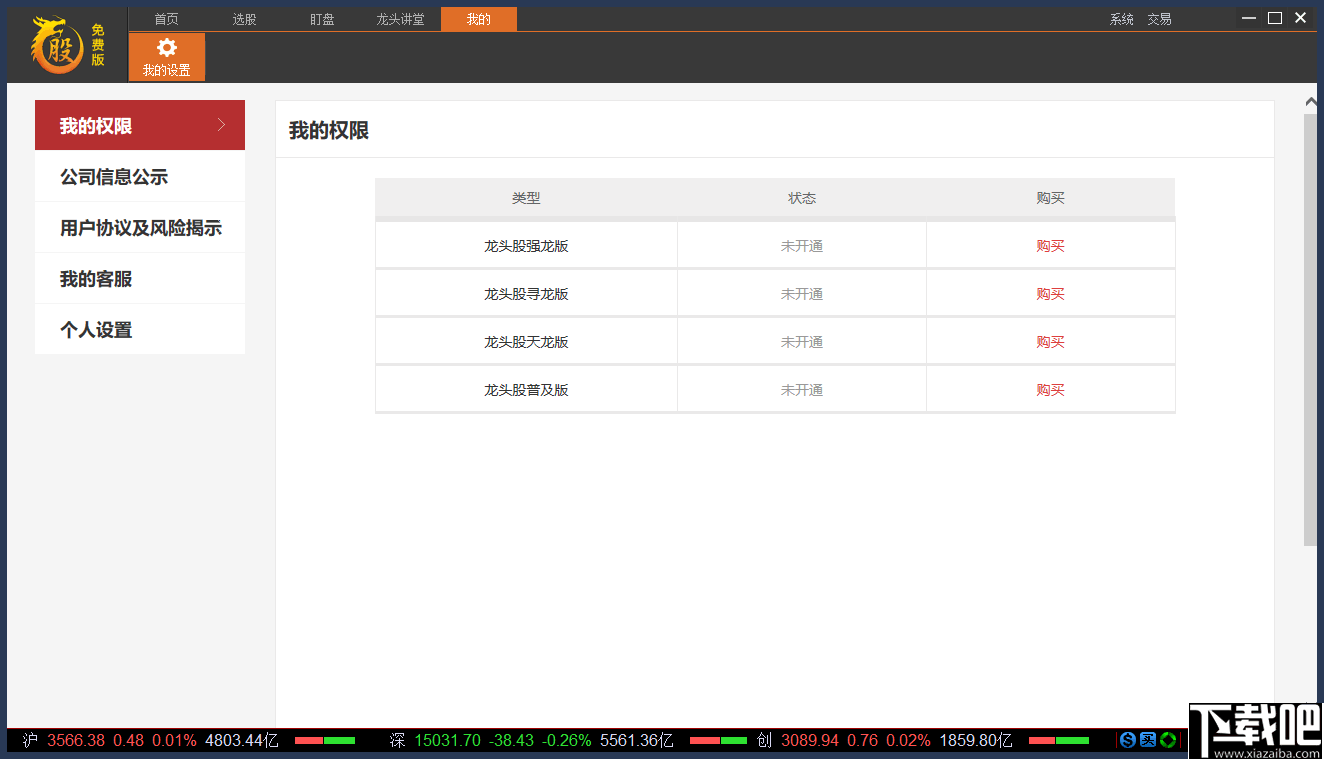Viewport: 1324px width, 759px height.
Task: Select the 龙头股寻龙版 type cell
Action: pos(526,294)
